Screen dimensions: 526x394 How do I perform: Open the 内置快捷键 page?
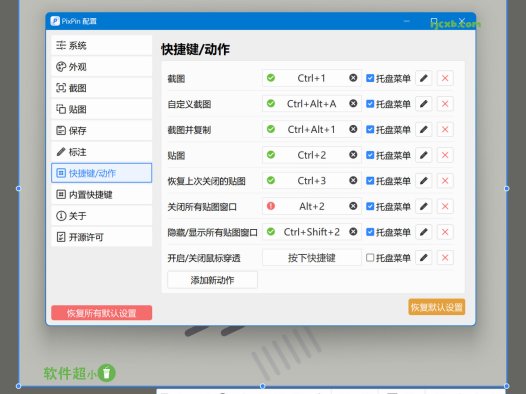[x=102, y=194]
